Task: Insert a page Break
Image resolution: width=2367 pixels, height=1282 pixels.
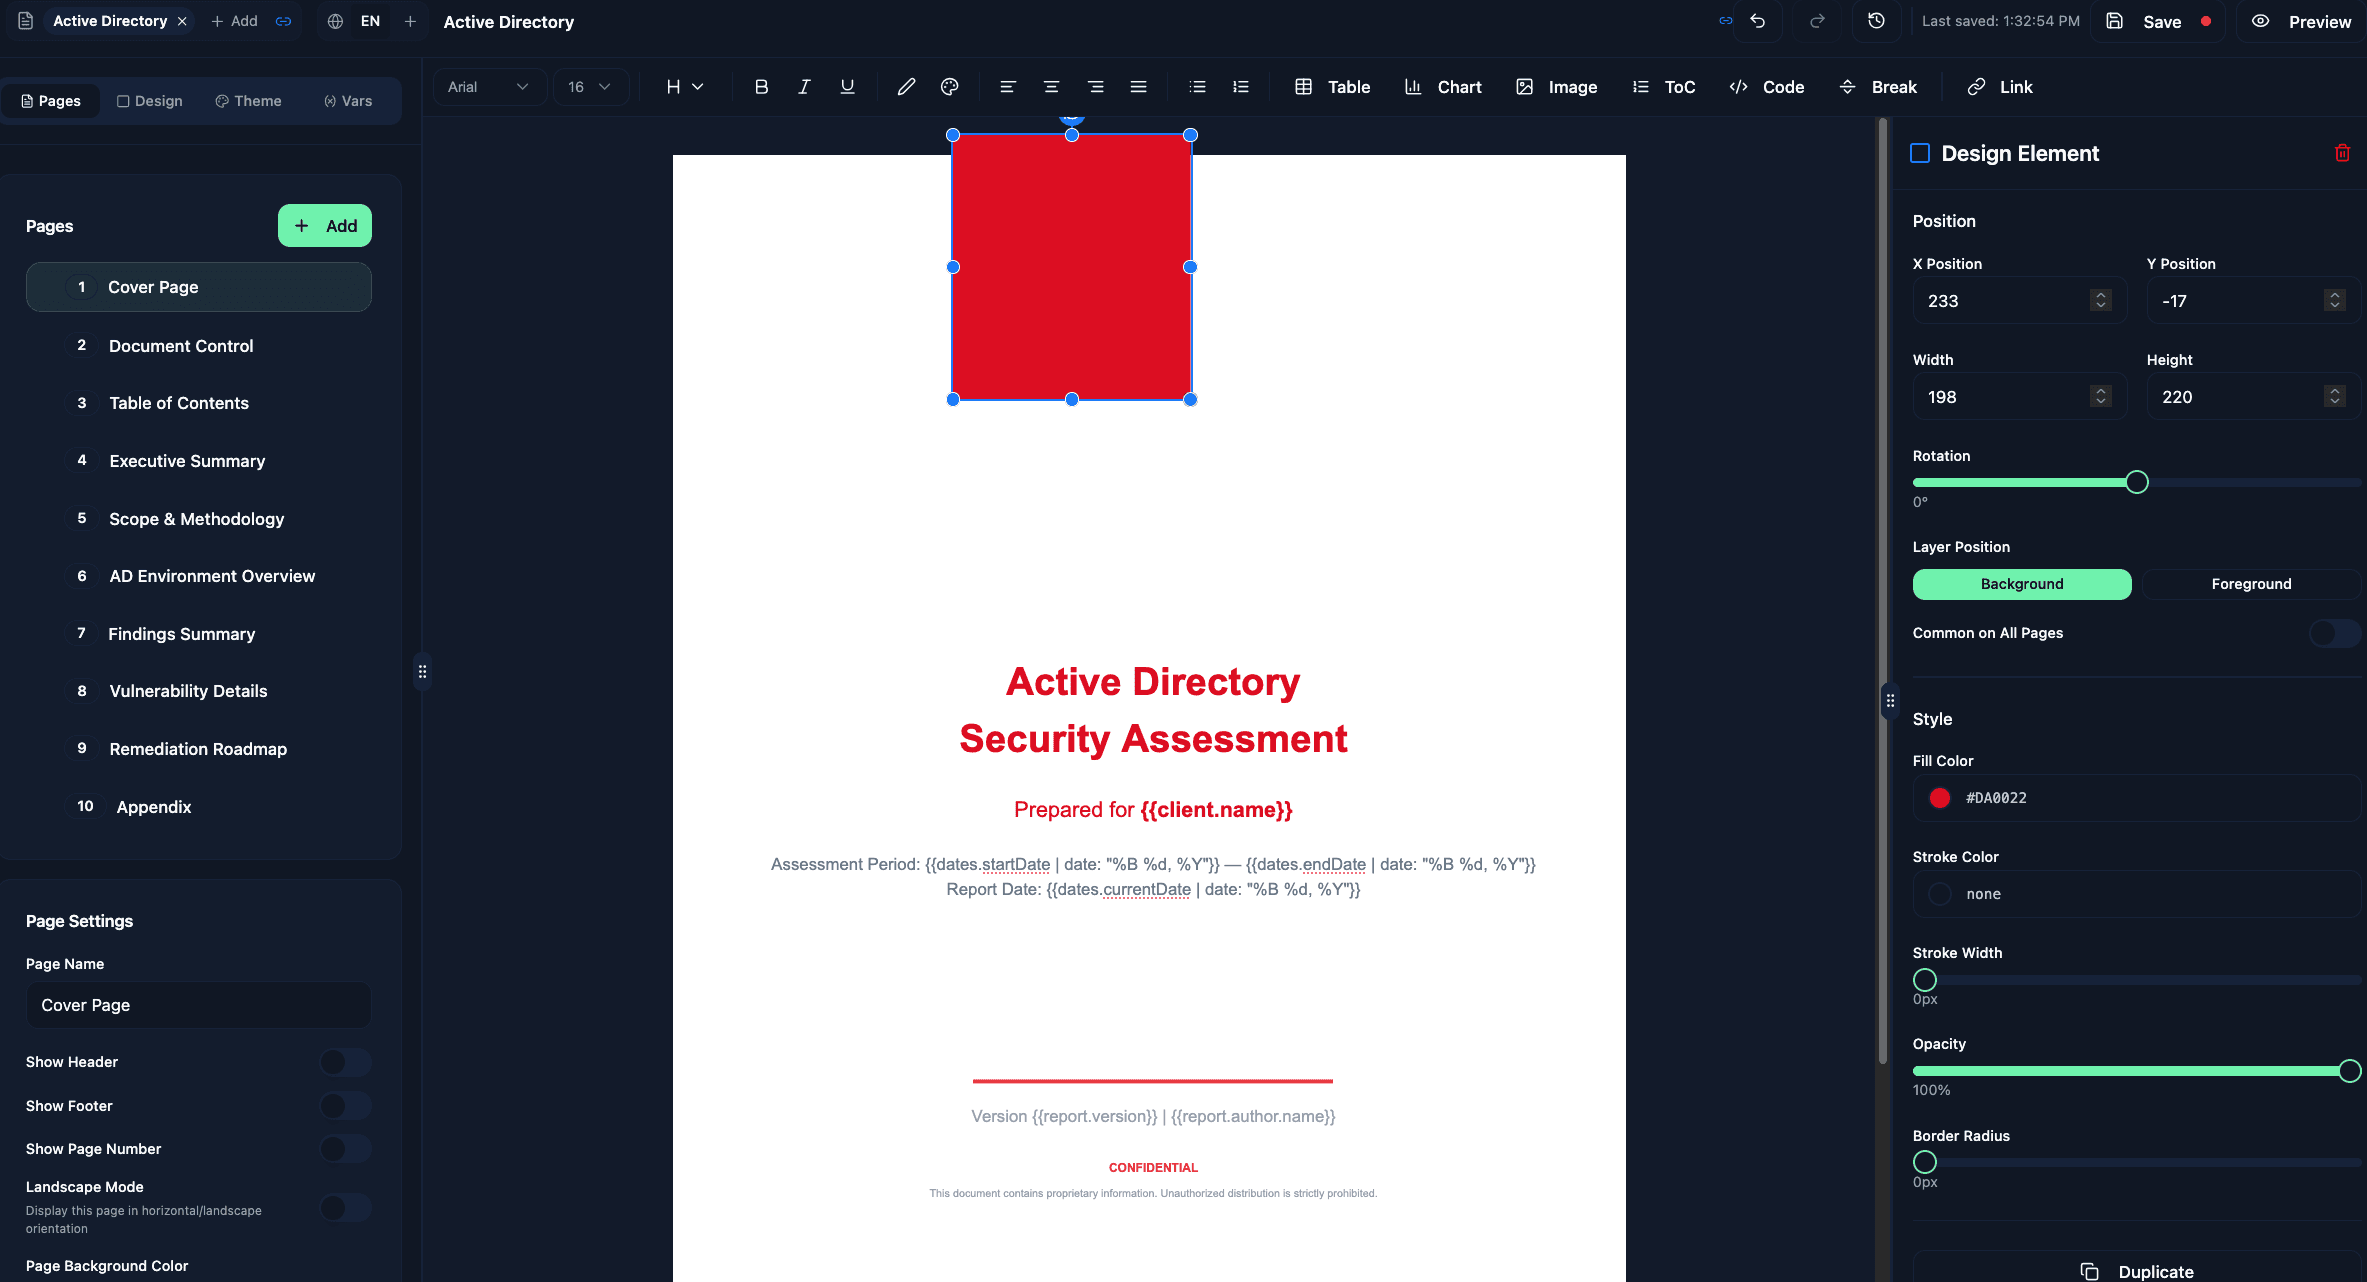Action: [1877, 87]
